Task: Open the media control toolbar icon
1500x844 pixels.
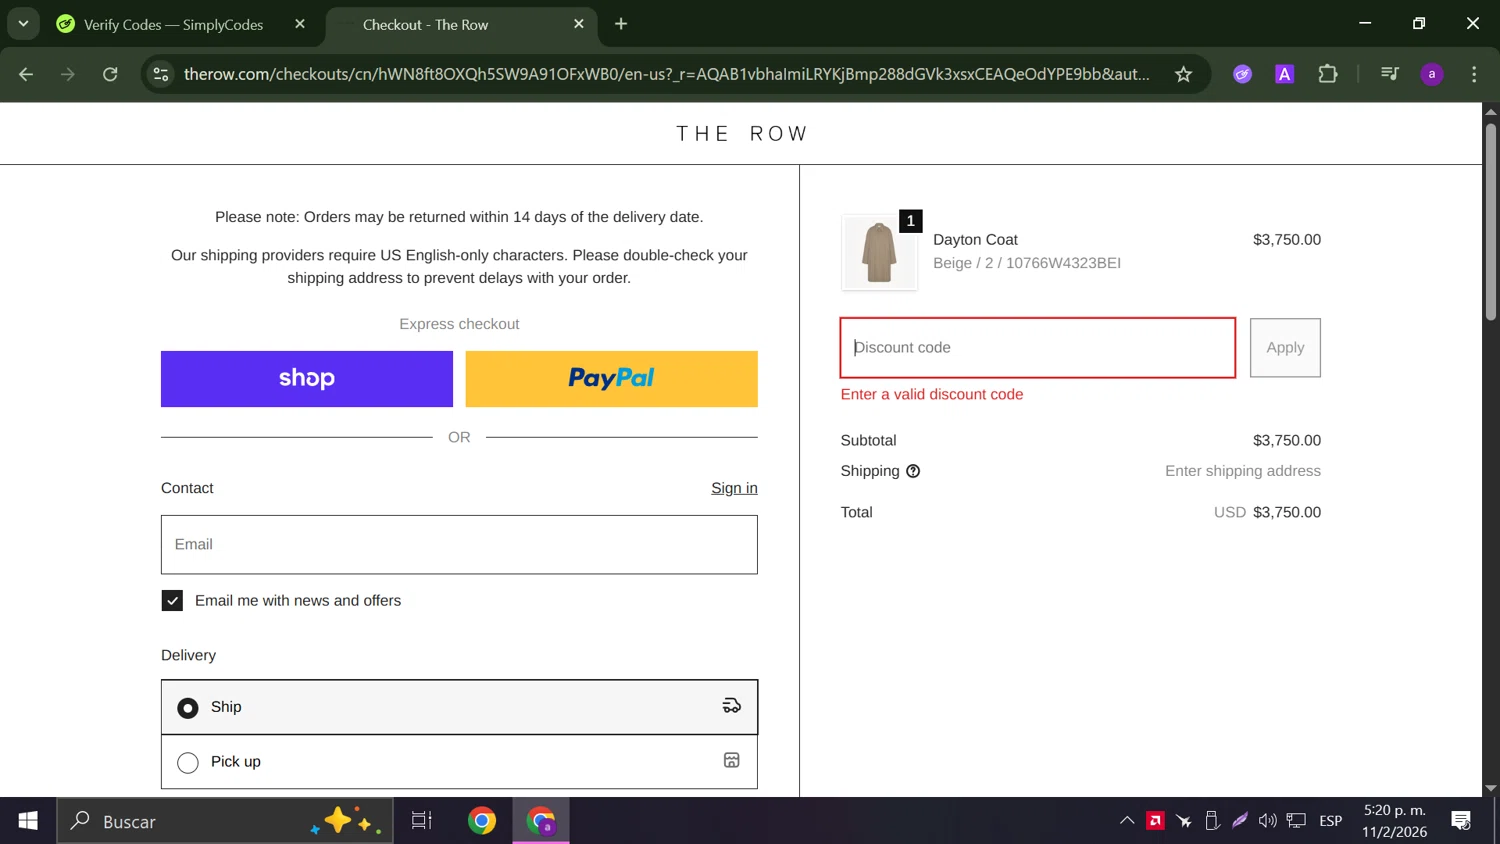Action: click(1389, 74)
